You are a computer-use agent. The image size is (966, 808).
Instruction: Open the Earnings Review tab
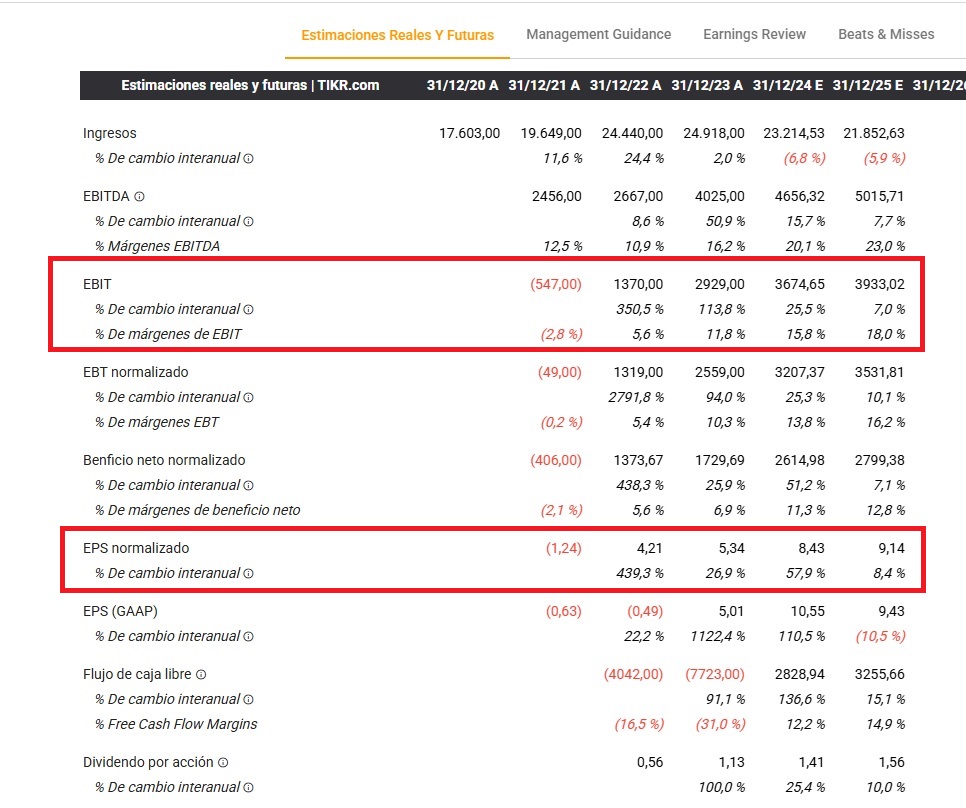pyautogui.click(x=754, y=34)
